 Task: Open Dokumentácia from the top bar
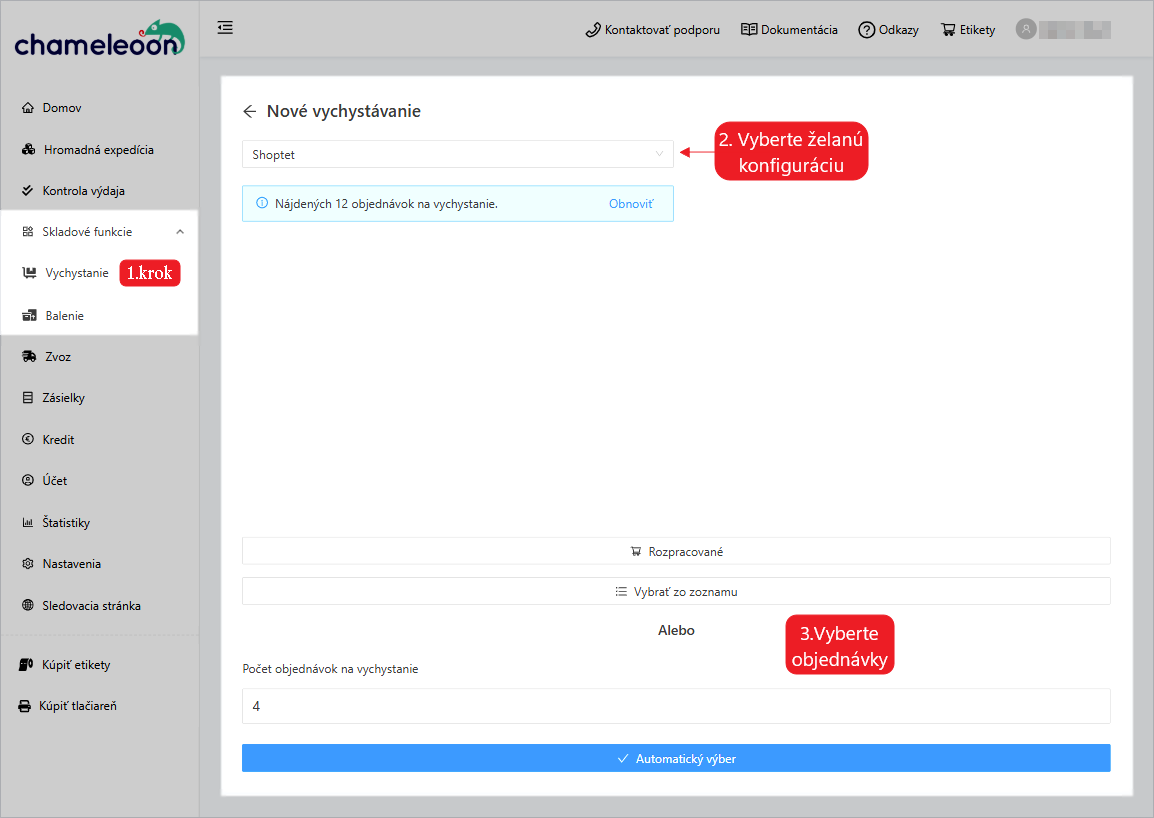[789, 30]
